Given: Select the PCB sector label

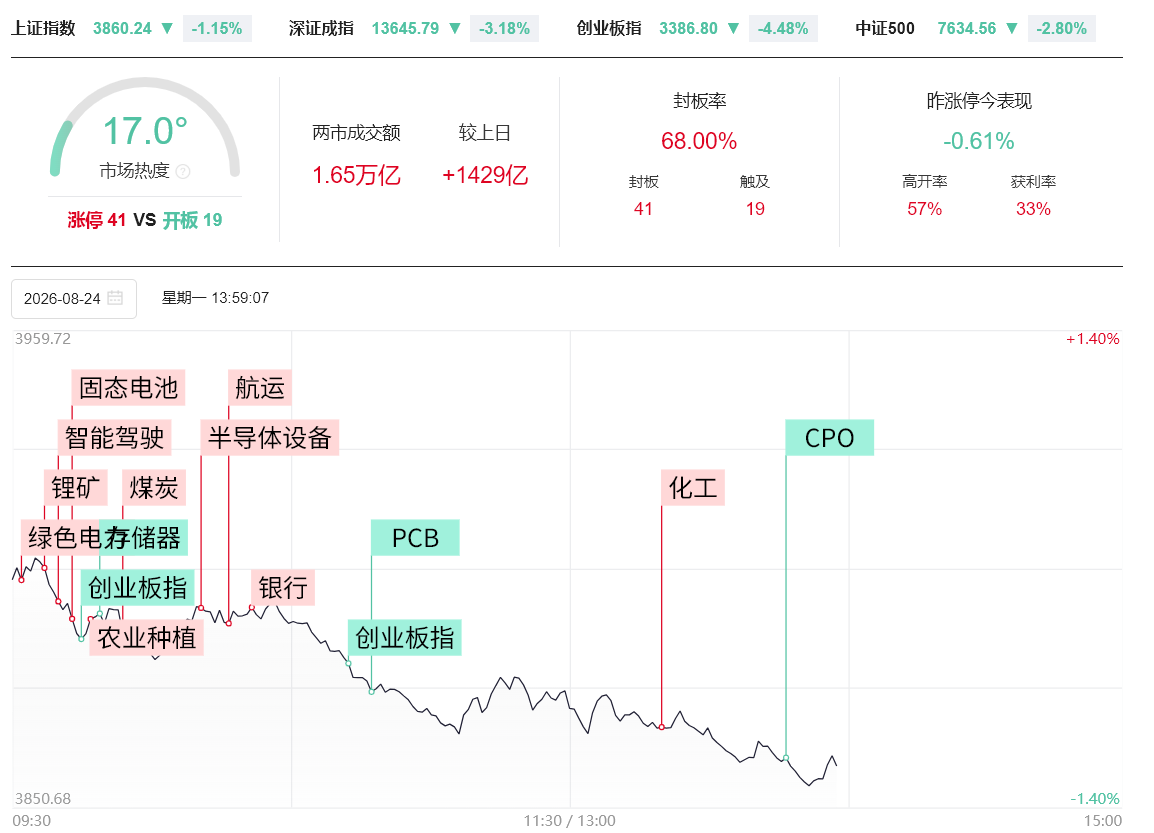Looking at the screenshot, I should point(415,538).
